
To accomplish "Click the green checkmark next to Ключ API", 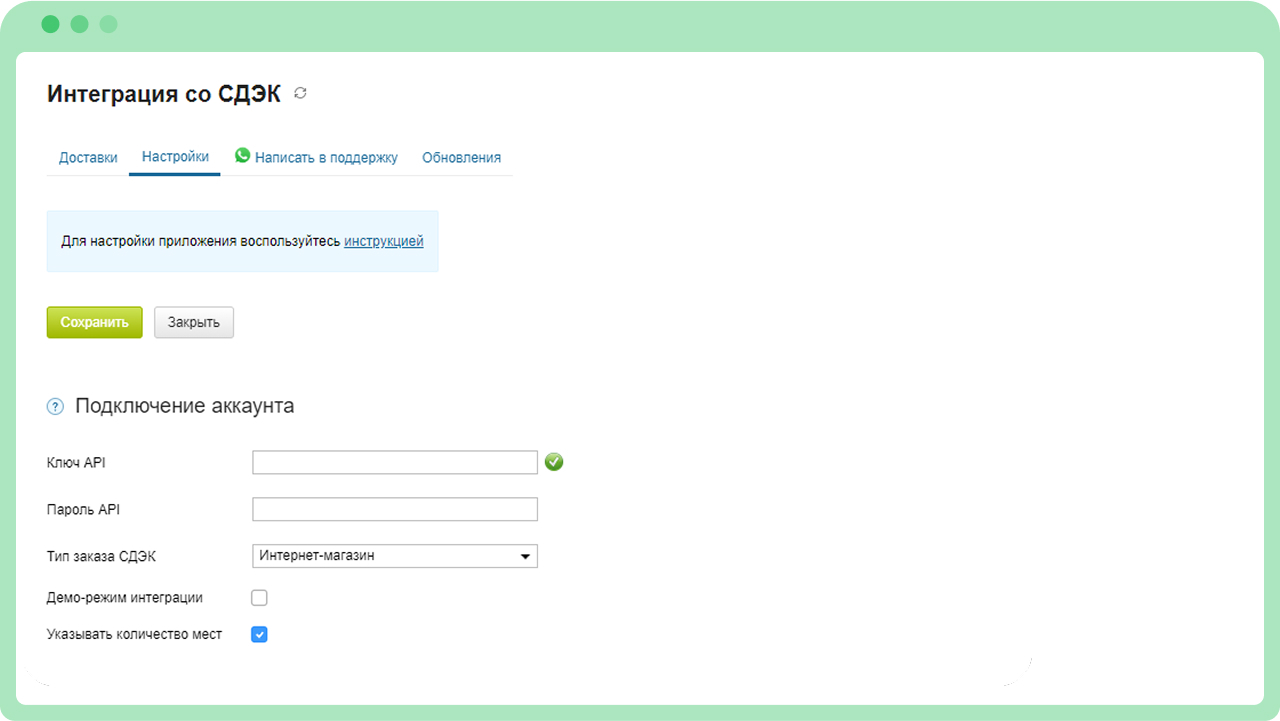I will click(x=554, y=462).
